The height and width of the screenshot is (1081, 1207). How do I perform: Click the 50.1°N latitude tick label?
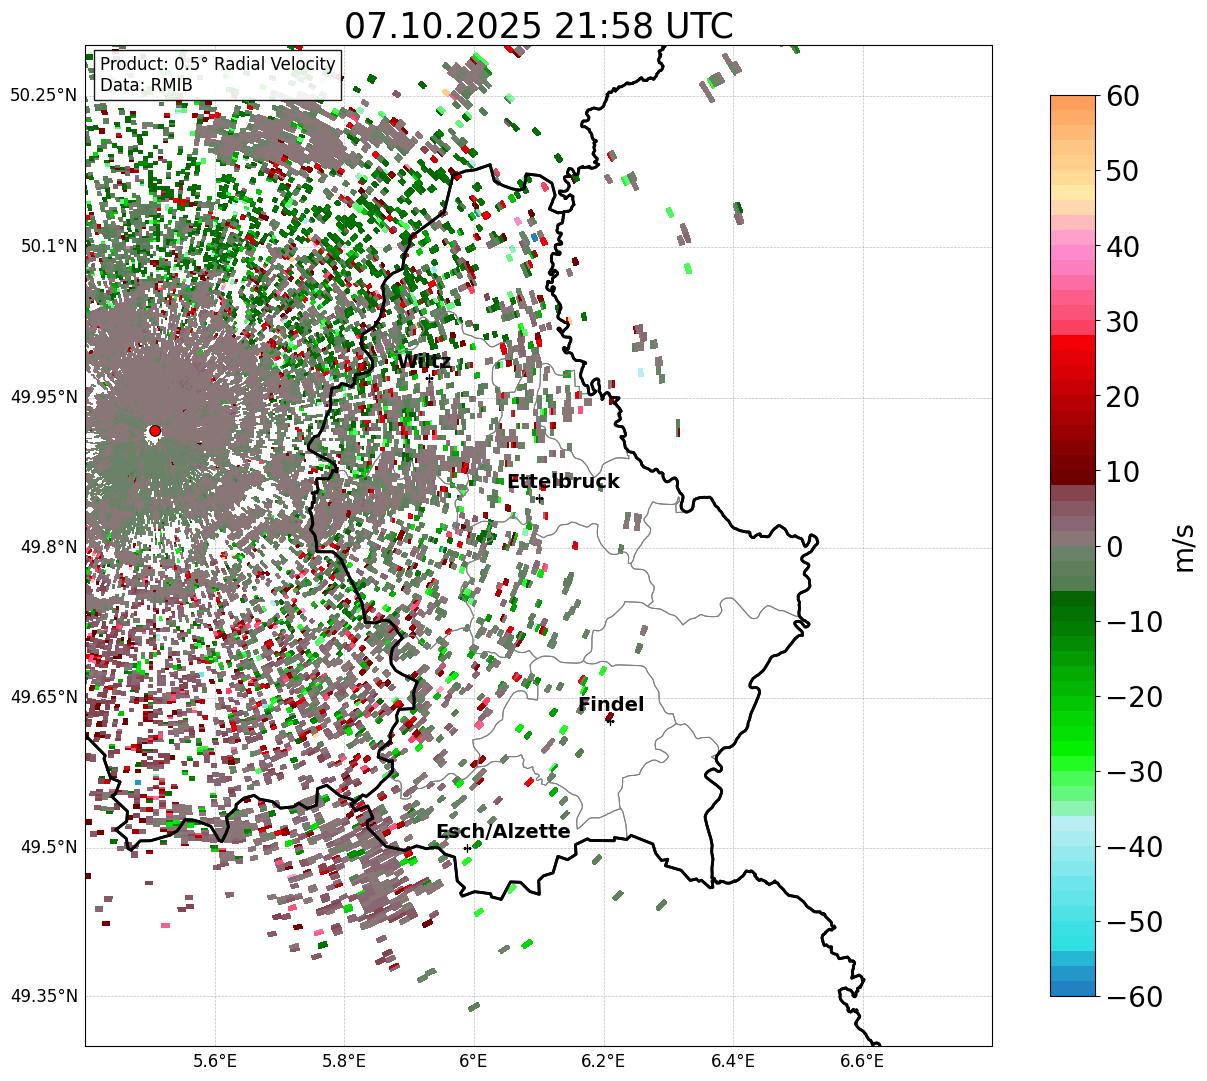(x=48, y=246)
